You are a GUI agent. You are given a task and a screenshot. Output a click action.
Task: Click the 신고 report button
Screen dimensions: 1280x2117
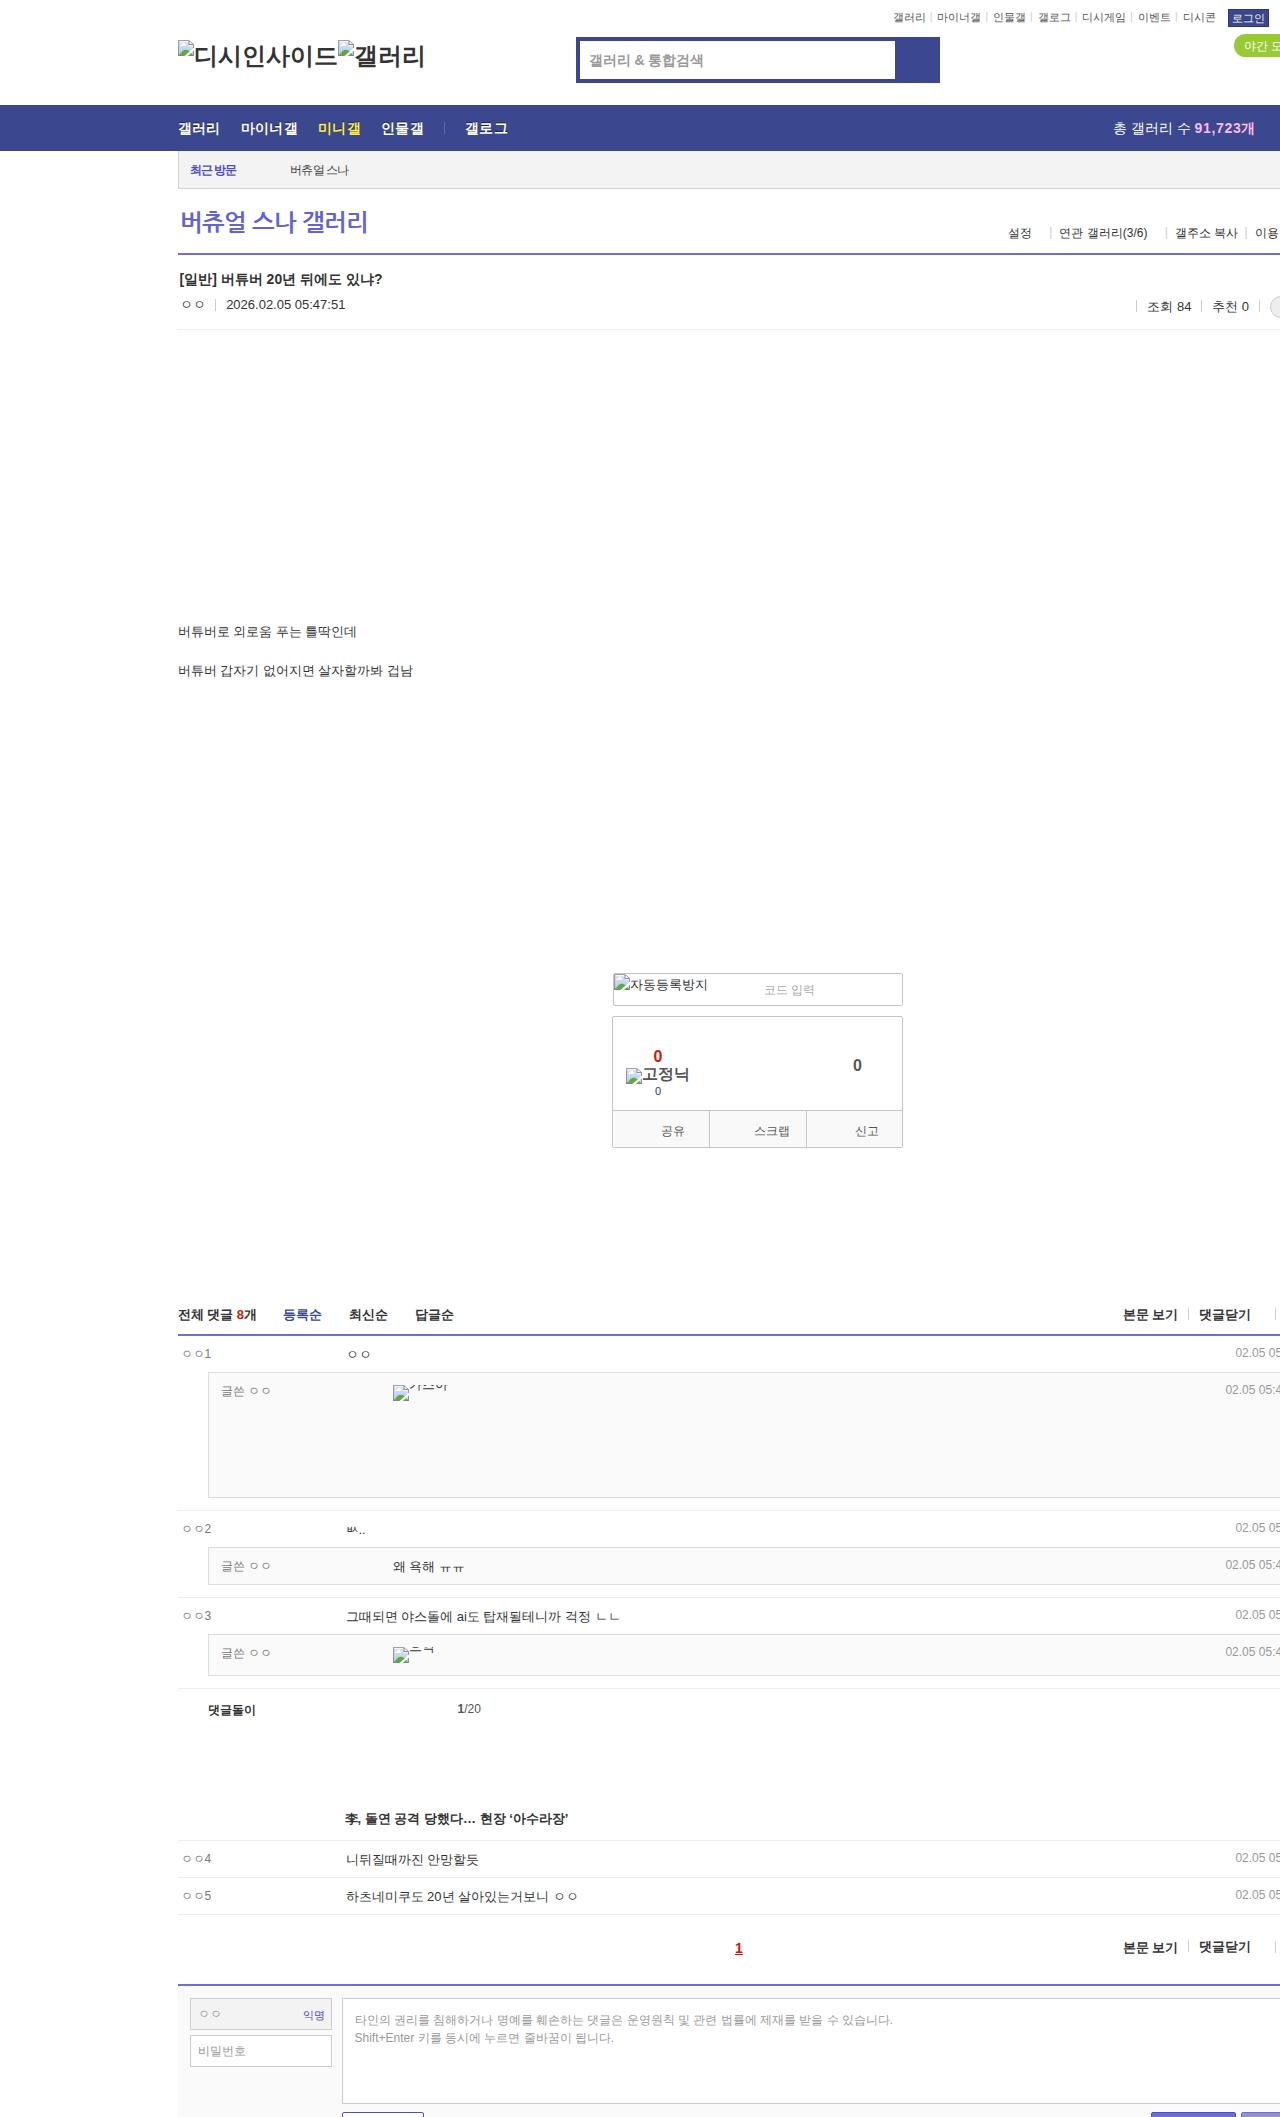[x=866, y=1131]
